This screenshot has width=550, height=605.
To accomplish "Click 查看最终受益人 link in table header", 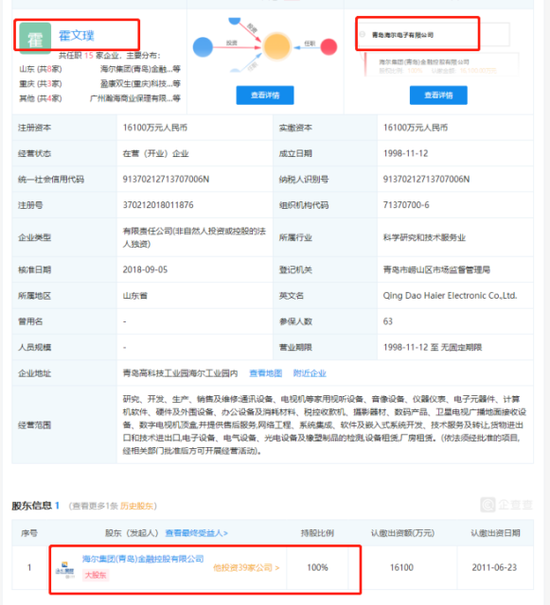I will 196,533.
